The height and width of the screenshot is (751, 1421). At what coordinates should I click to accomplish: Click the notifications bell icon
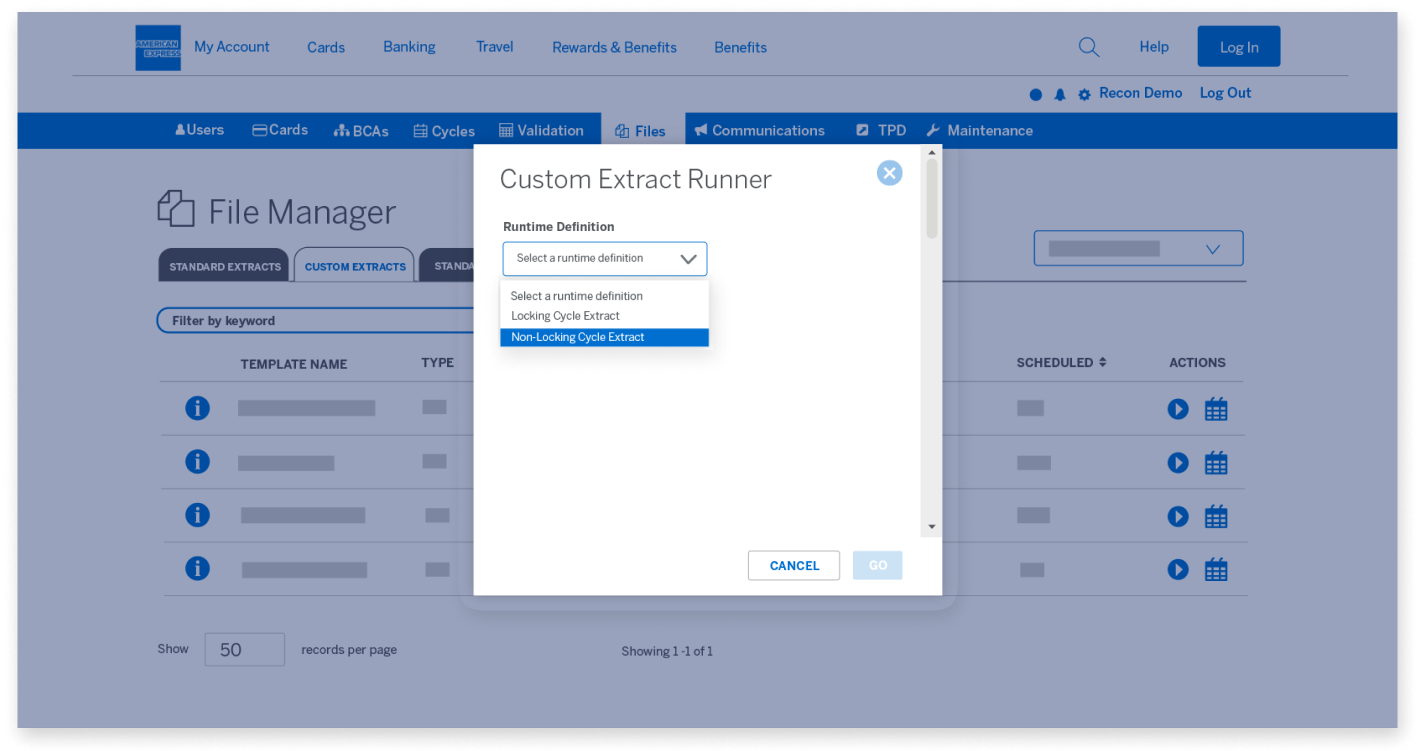tap(1060, 93)
